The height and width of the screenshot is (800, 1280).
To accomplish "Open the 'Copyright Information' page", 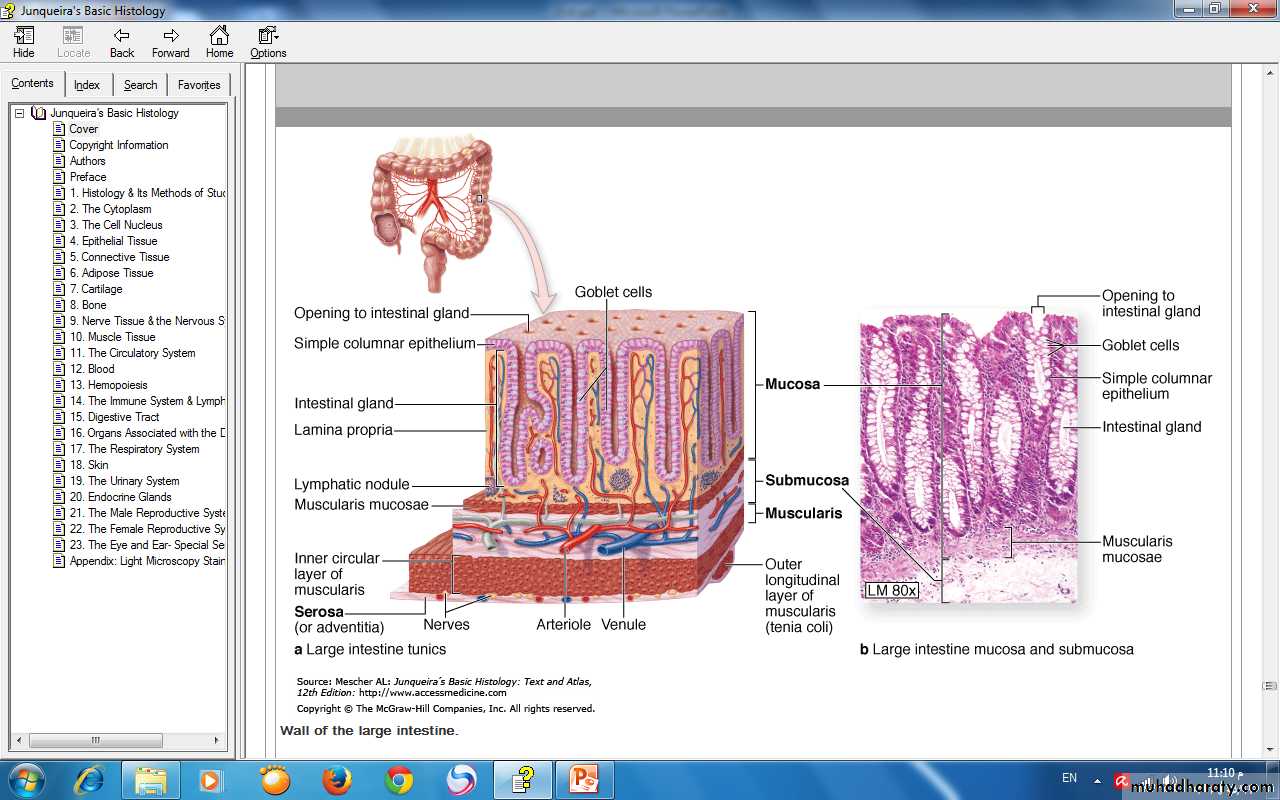I will pos(119,145).
